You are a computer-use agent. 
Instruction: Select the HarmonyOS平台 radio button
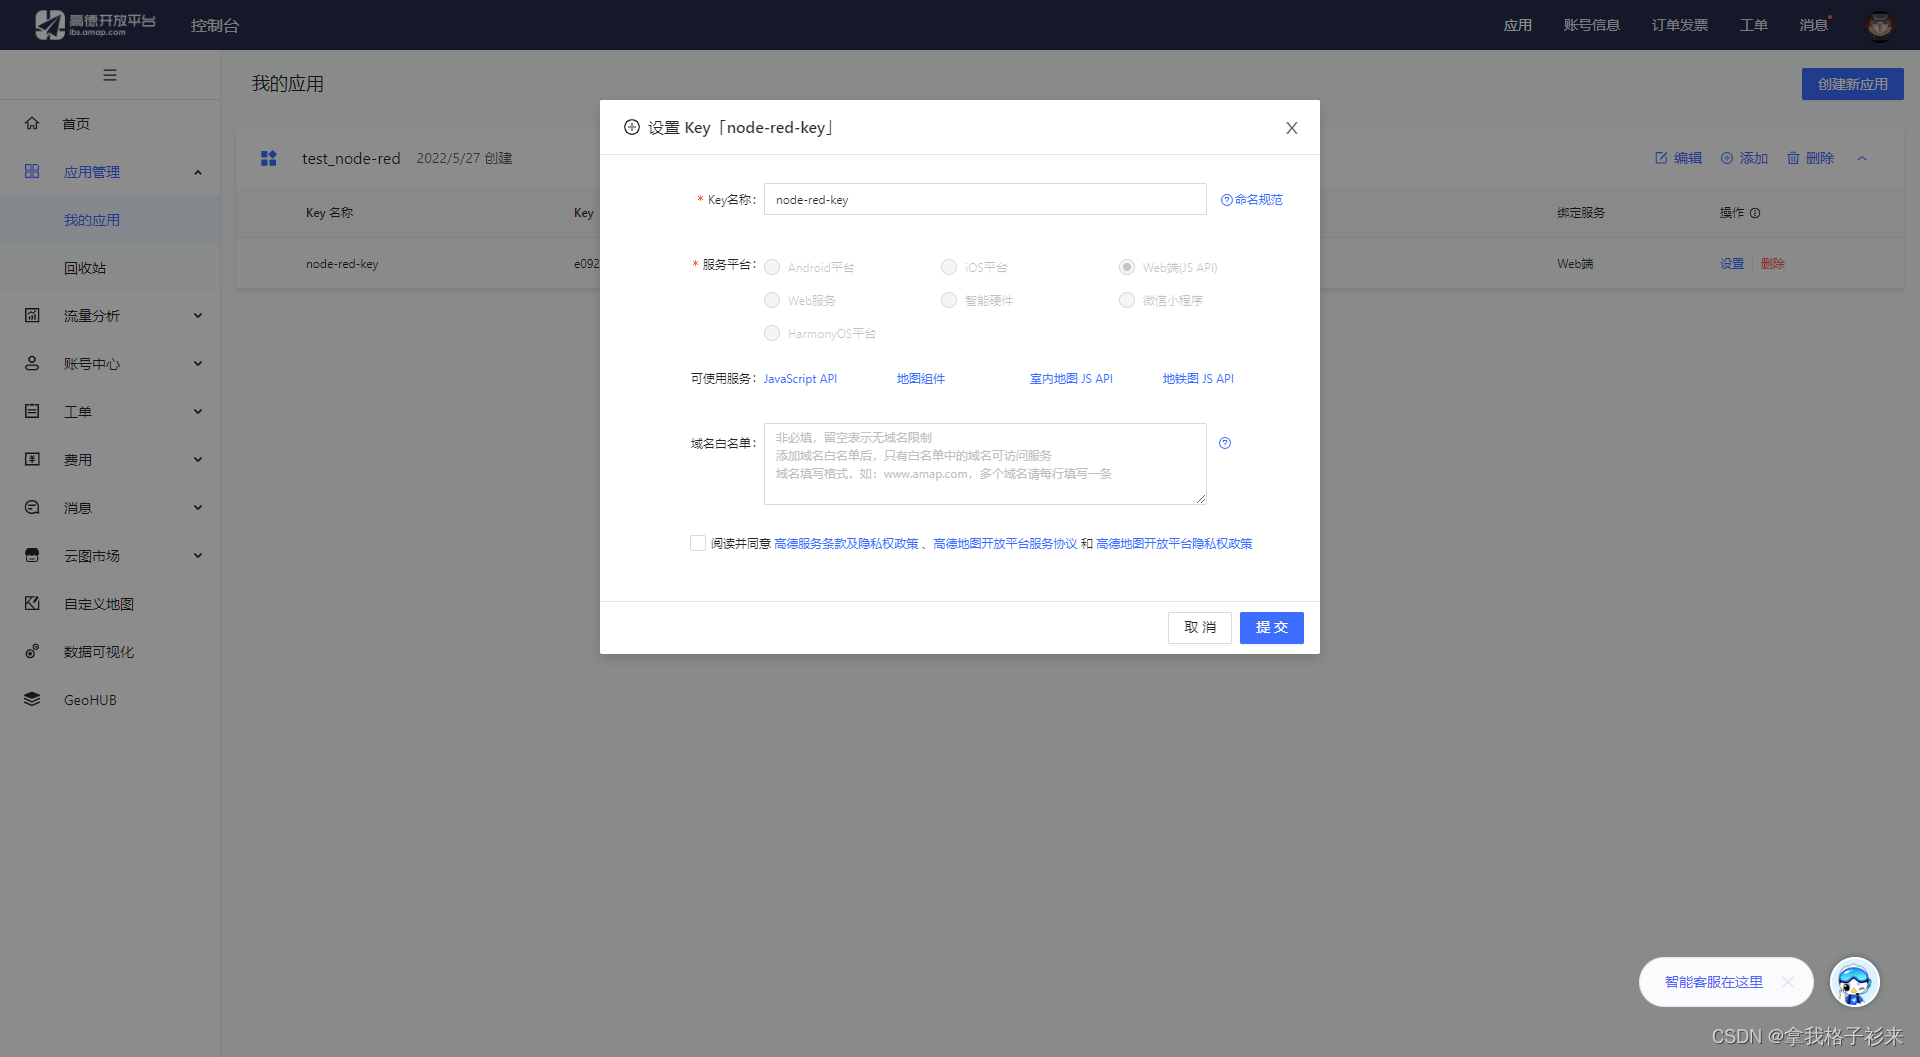coord(772,333)
